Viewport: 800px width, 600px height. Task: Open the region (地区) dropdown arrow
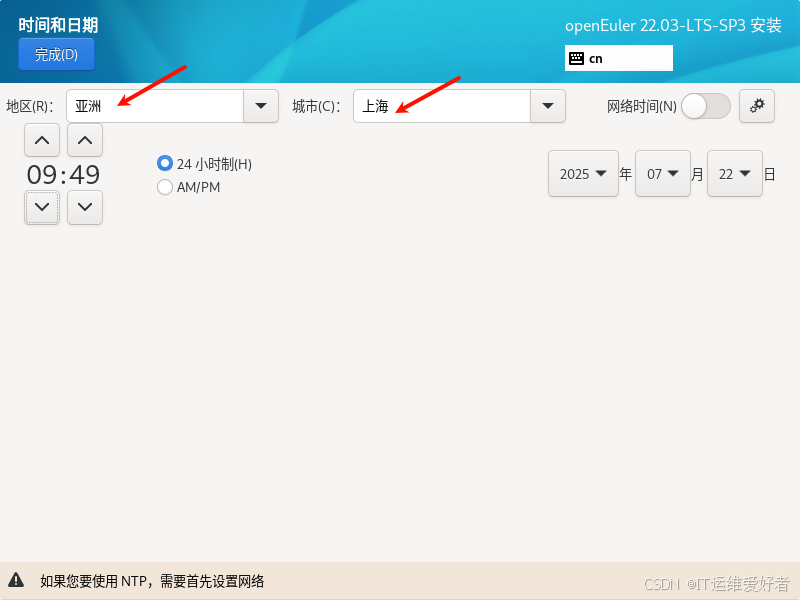261,106
